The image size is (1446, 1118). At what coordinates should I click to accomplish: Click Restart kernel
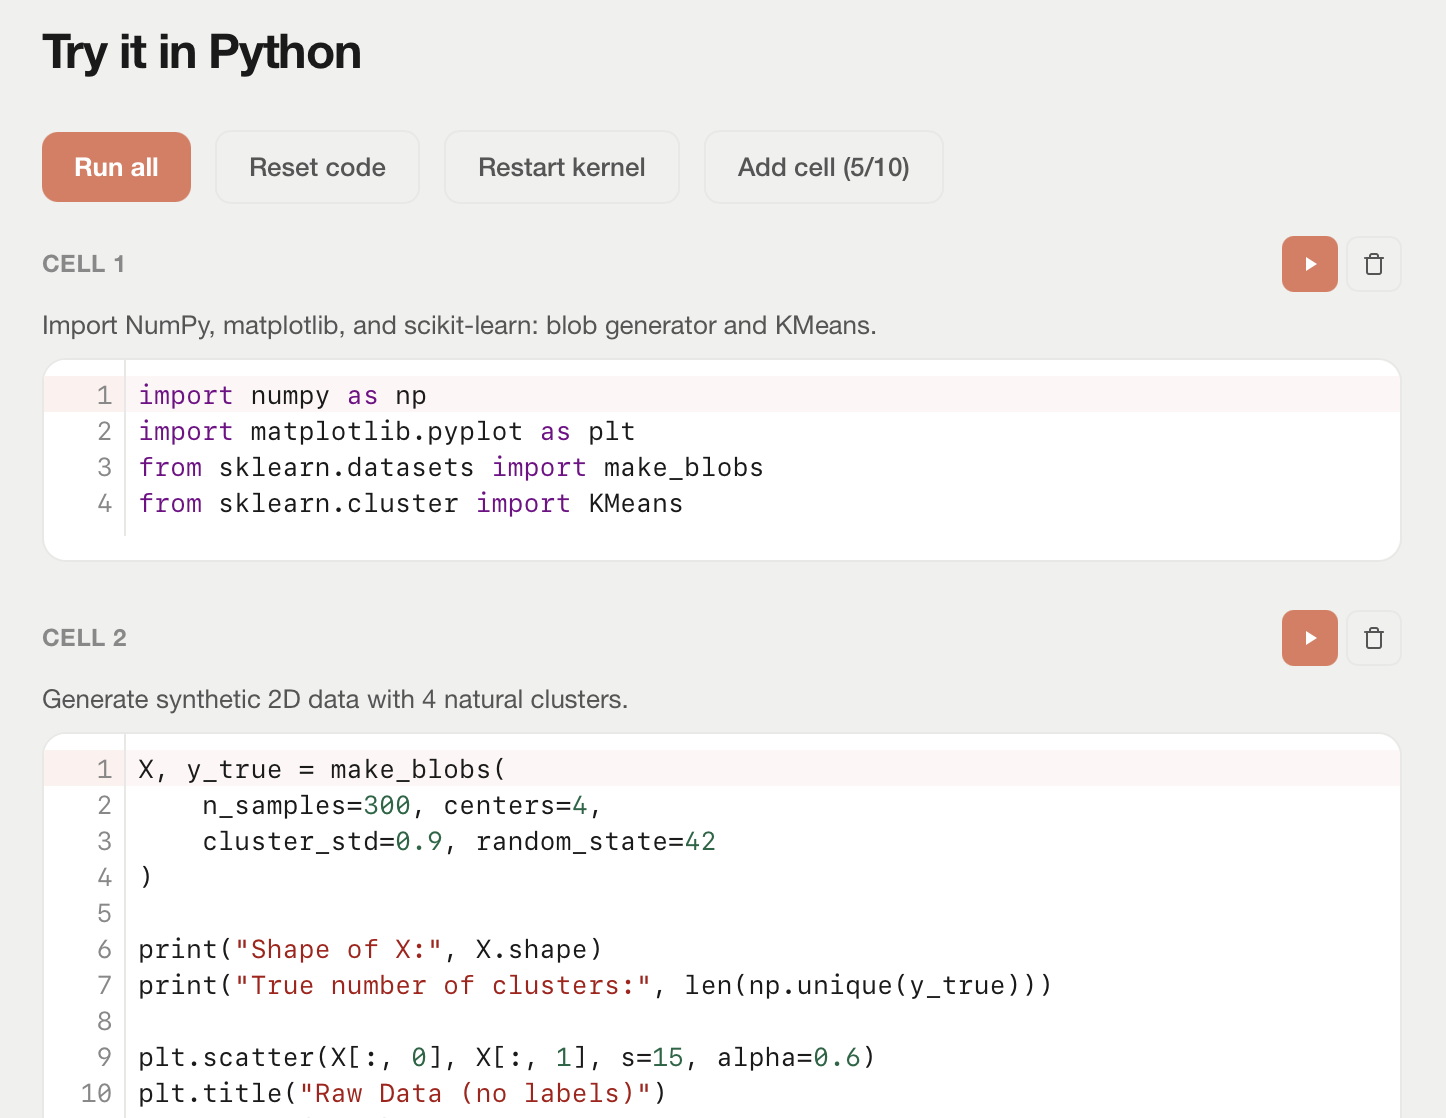561,167
